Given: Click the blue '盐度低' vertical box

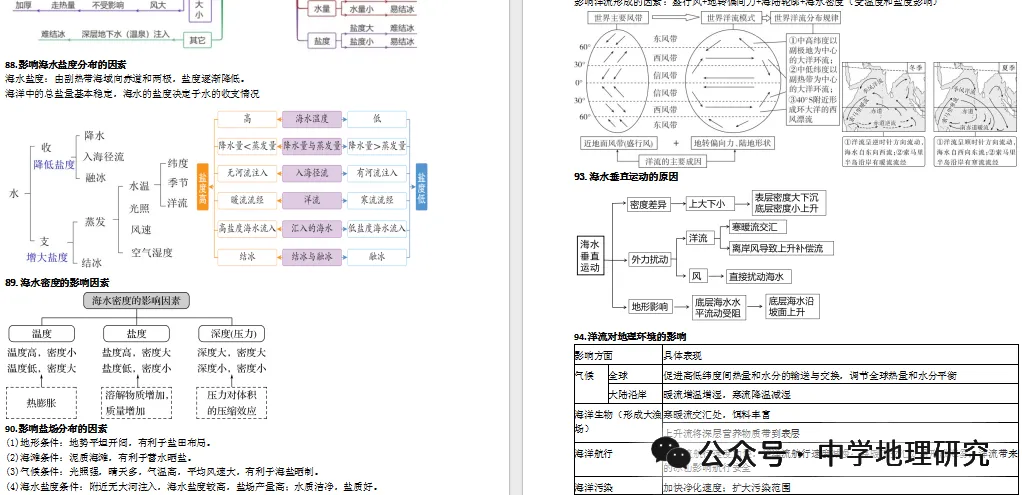Looking at the screenshot, I should point(421,186).
